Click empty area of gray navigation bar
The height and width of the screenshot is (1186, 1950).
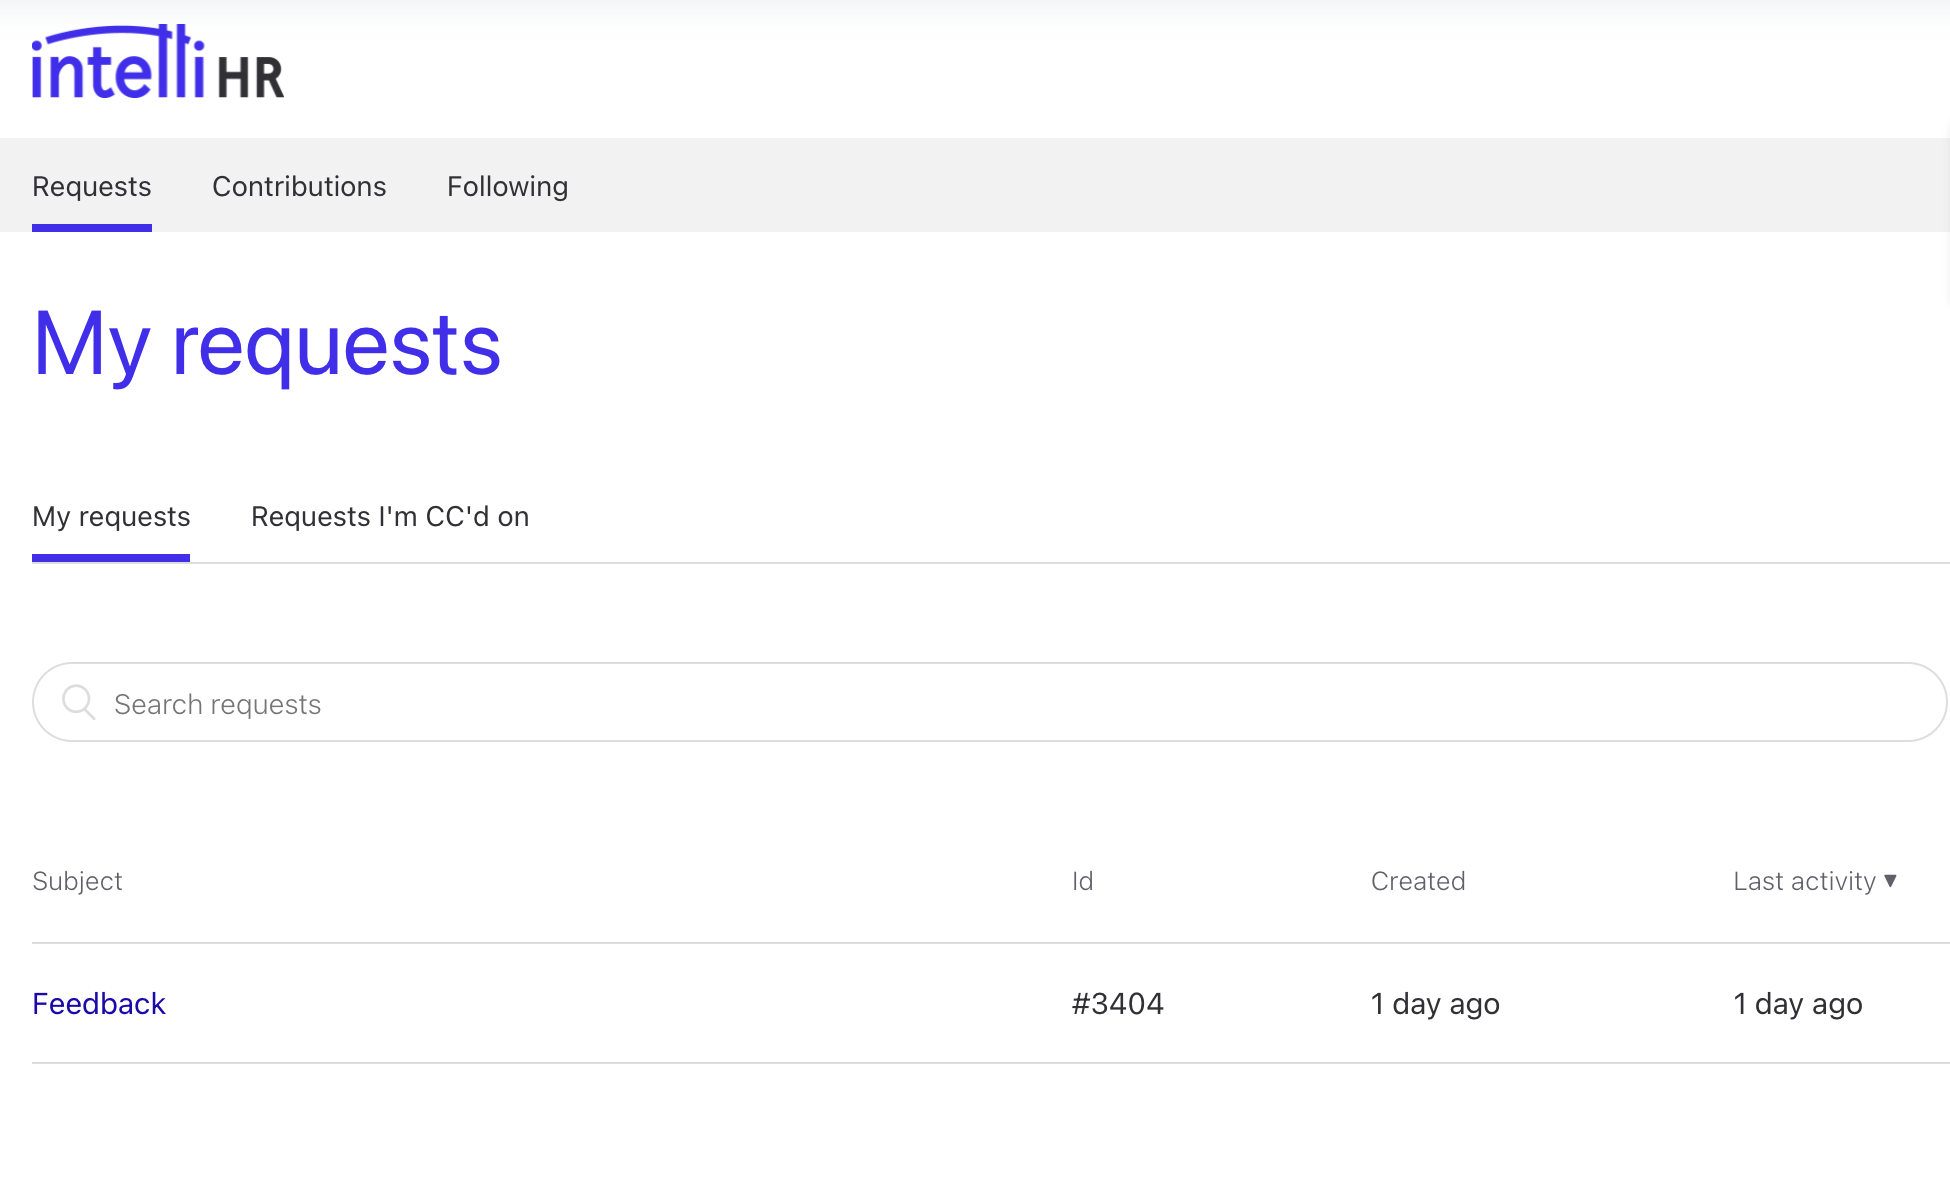1200,186
